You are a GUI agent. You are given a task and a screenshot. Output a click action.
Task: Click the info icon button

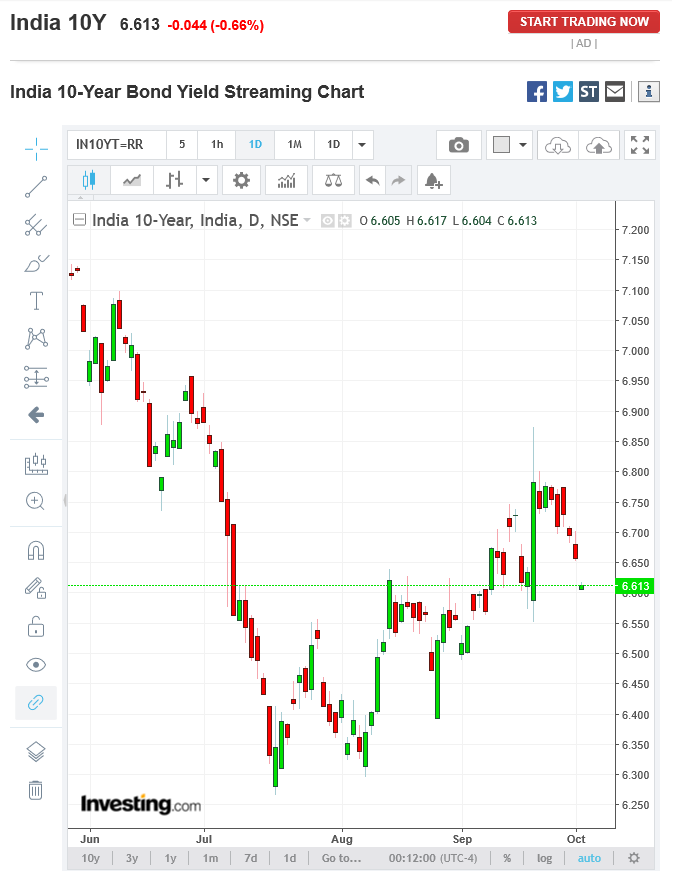click(x=648, y=92)
